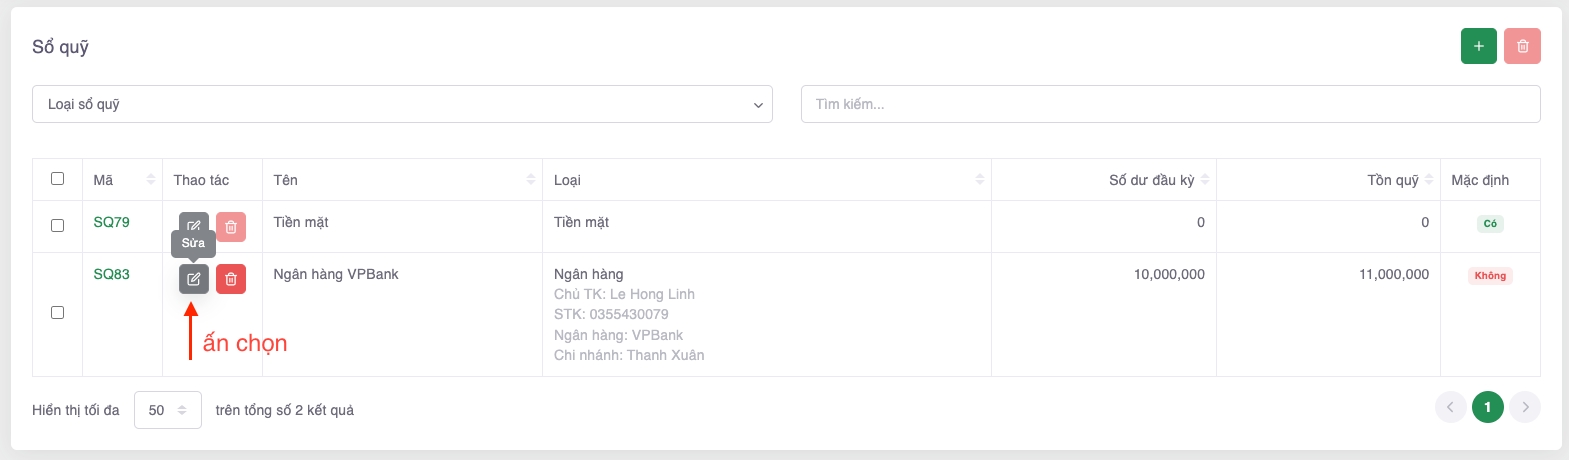This screenshot has width=1569, height=460.
Task: Delete the SQ83 Ngân hàng VPBank row
Action: tap(231, 279)
